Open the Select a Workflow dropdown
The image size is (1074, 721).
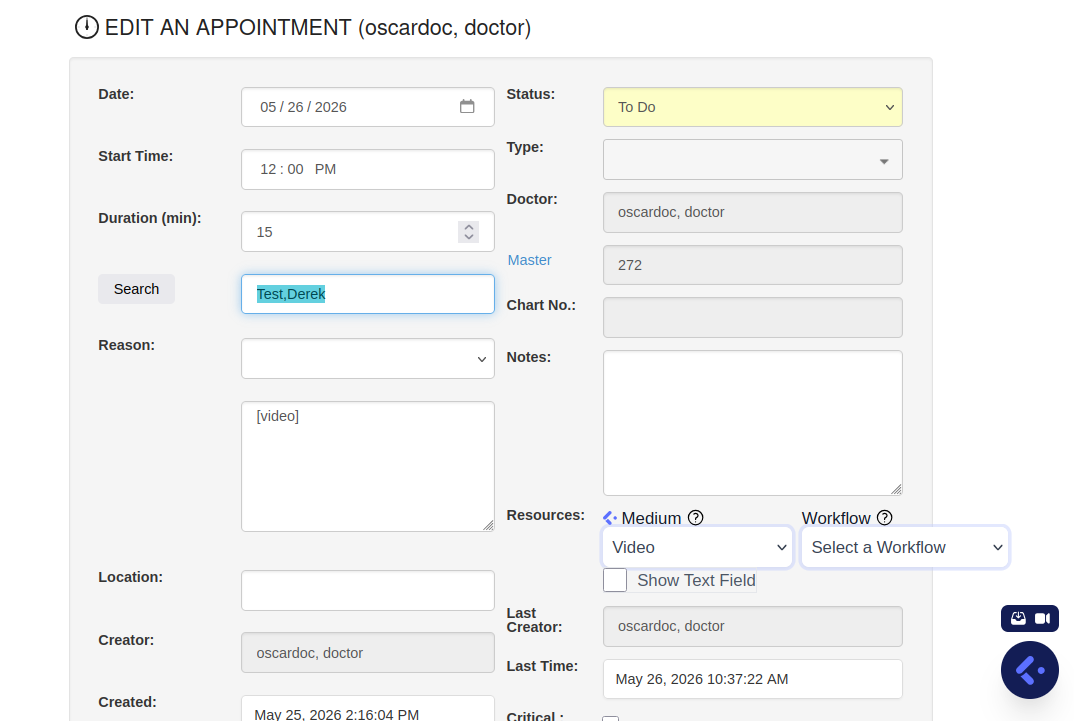coord(905,547)
